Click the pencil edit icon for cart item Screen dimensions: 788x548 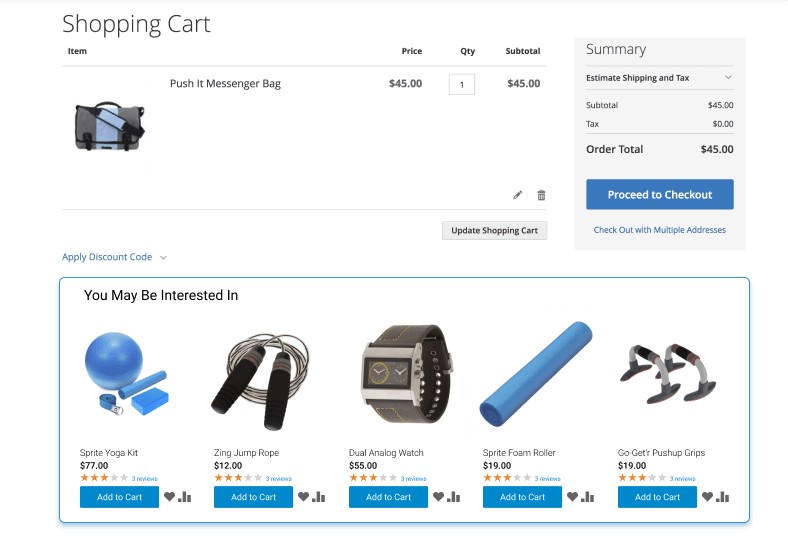click(517, 195)
